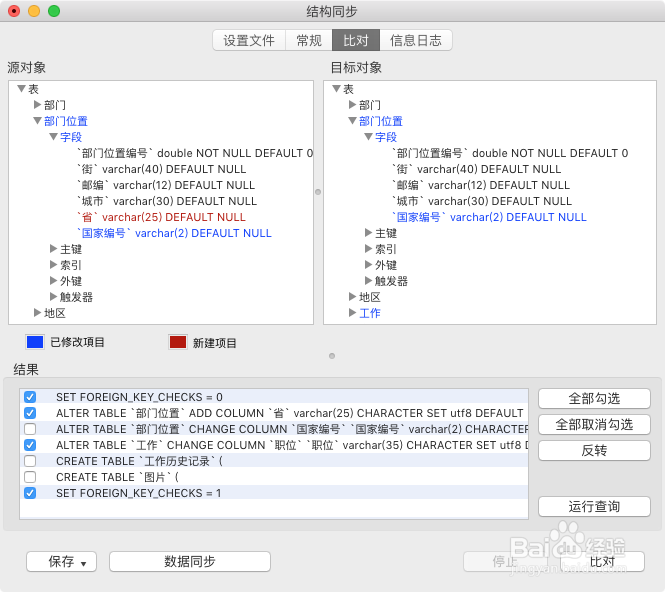The image size is (665, 592).
Task: Select the 比对 tab
Action: point(356,40)
